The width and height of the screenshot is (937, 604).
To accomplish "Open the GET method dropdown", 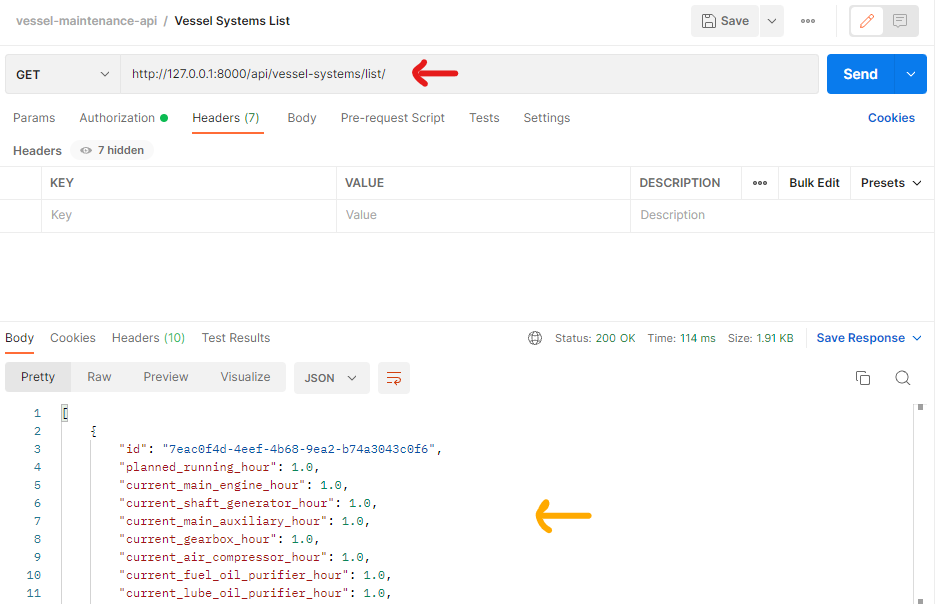I will (x=62, y=74).
